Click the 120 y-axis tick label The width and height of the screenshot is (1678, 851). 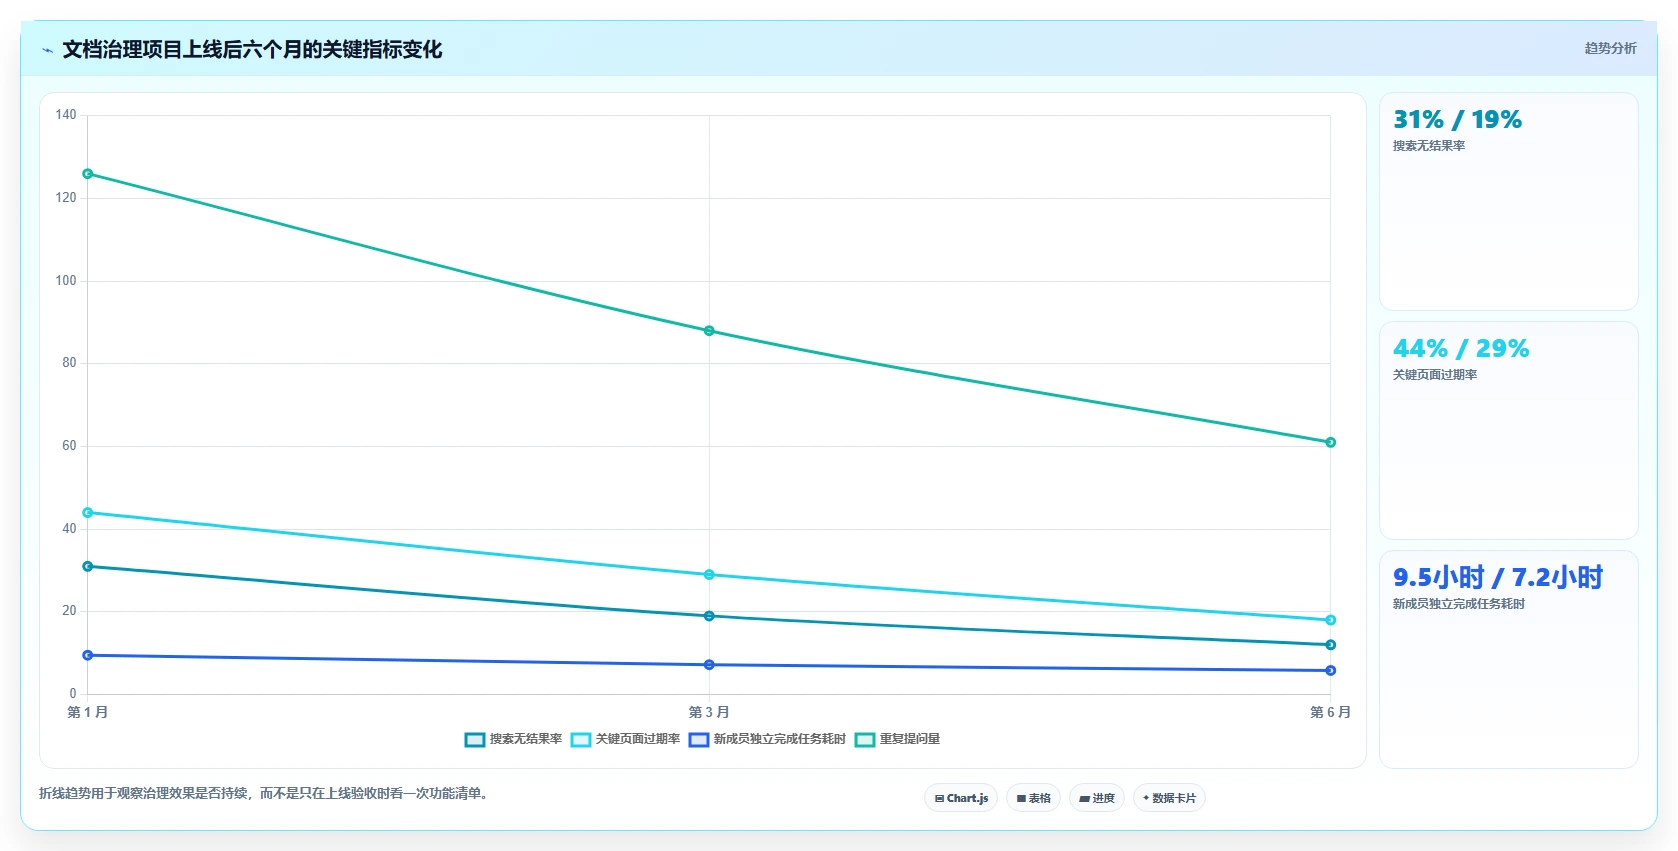click(x=66, y=198)
